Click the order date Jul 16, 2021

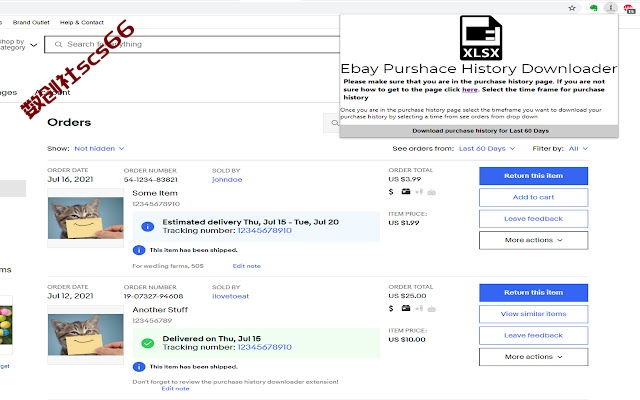coord(70,179)
